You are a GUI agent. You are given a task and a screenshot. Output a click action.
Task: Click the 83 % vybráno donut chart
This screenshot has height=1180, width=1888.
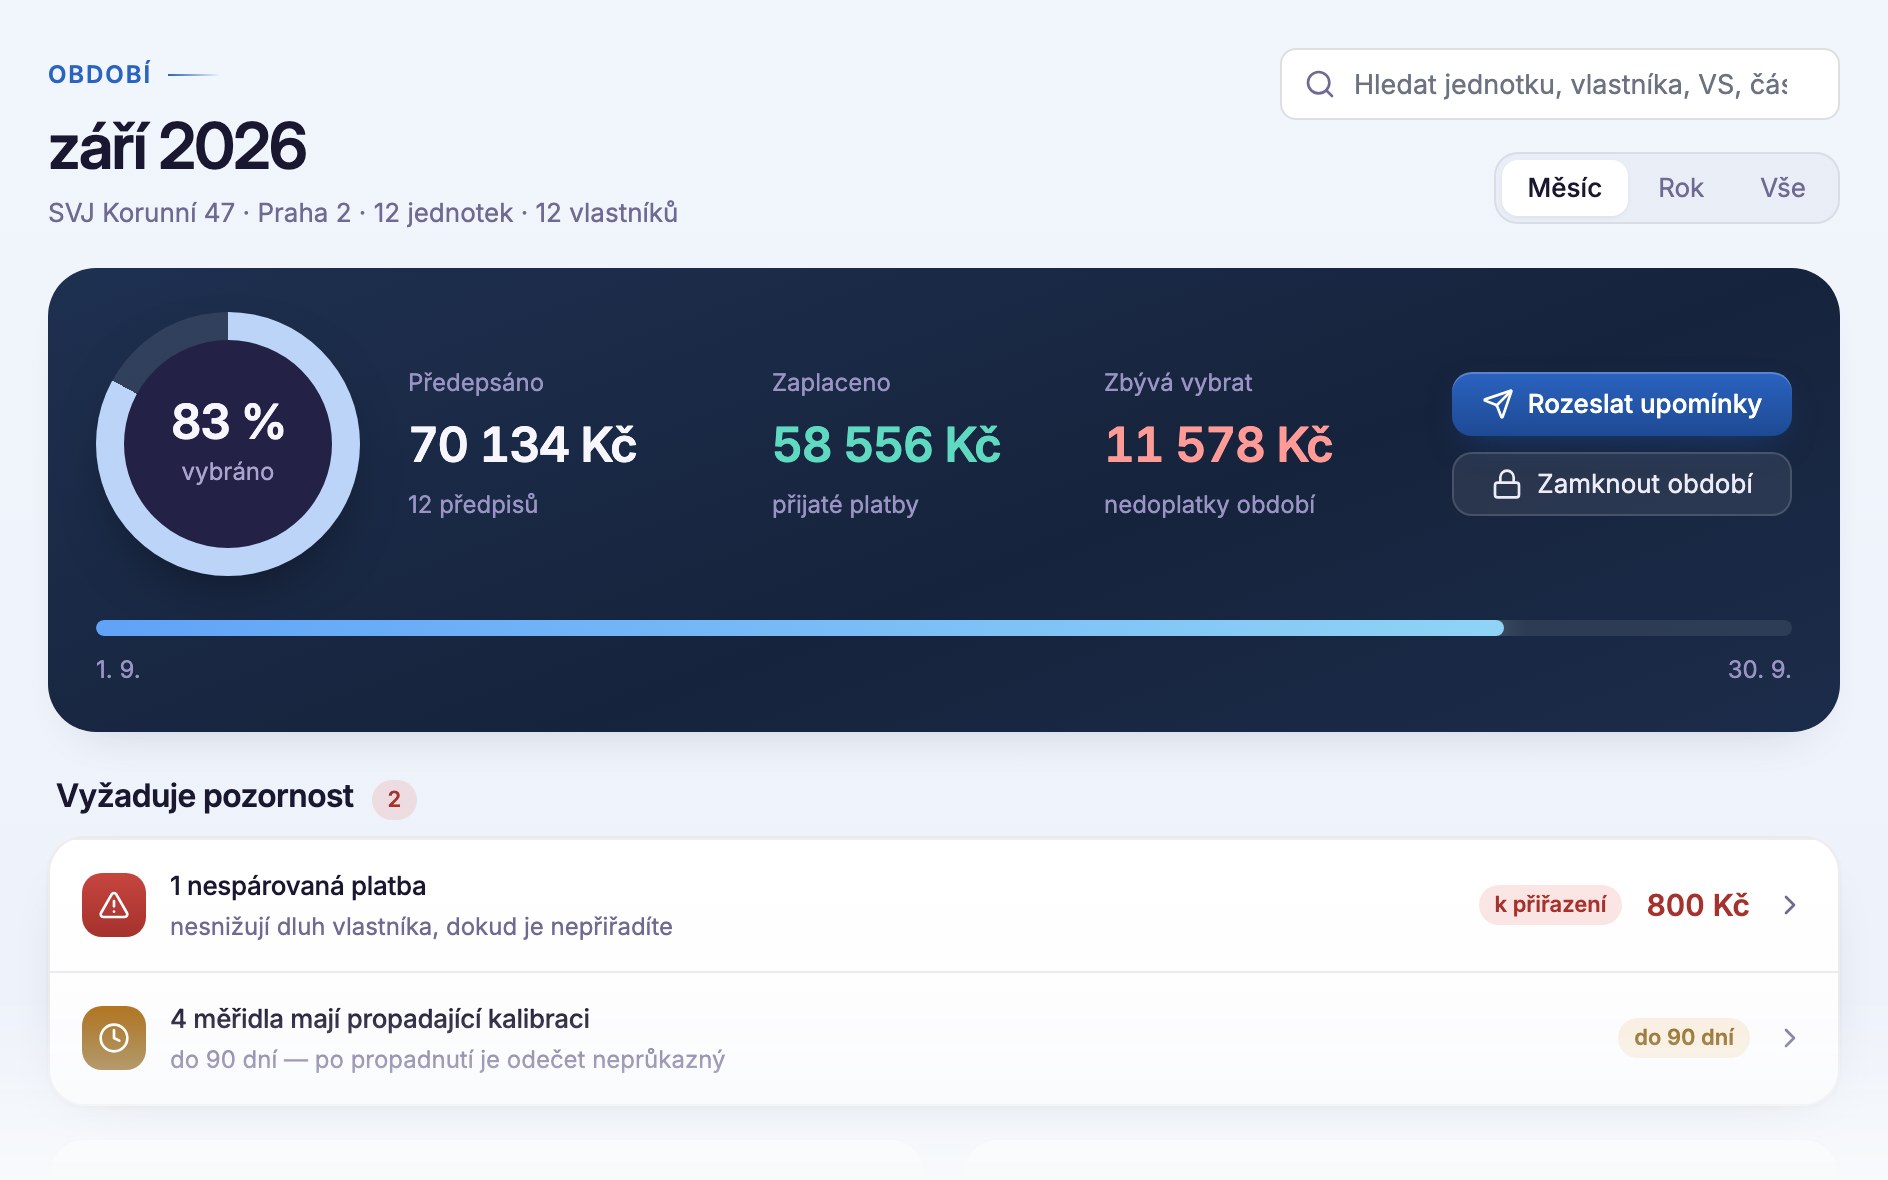click(228, 444)
